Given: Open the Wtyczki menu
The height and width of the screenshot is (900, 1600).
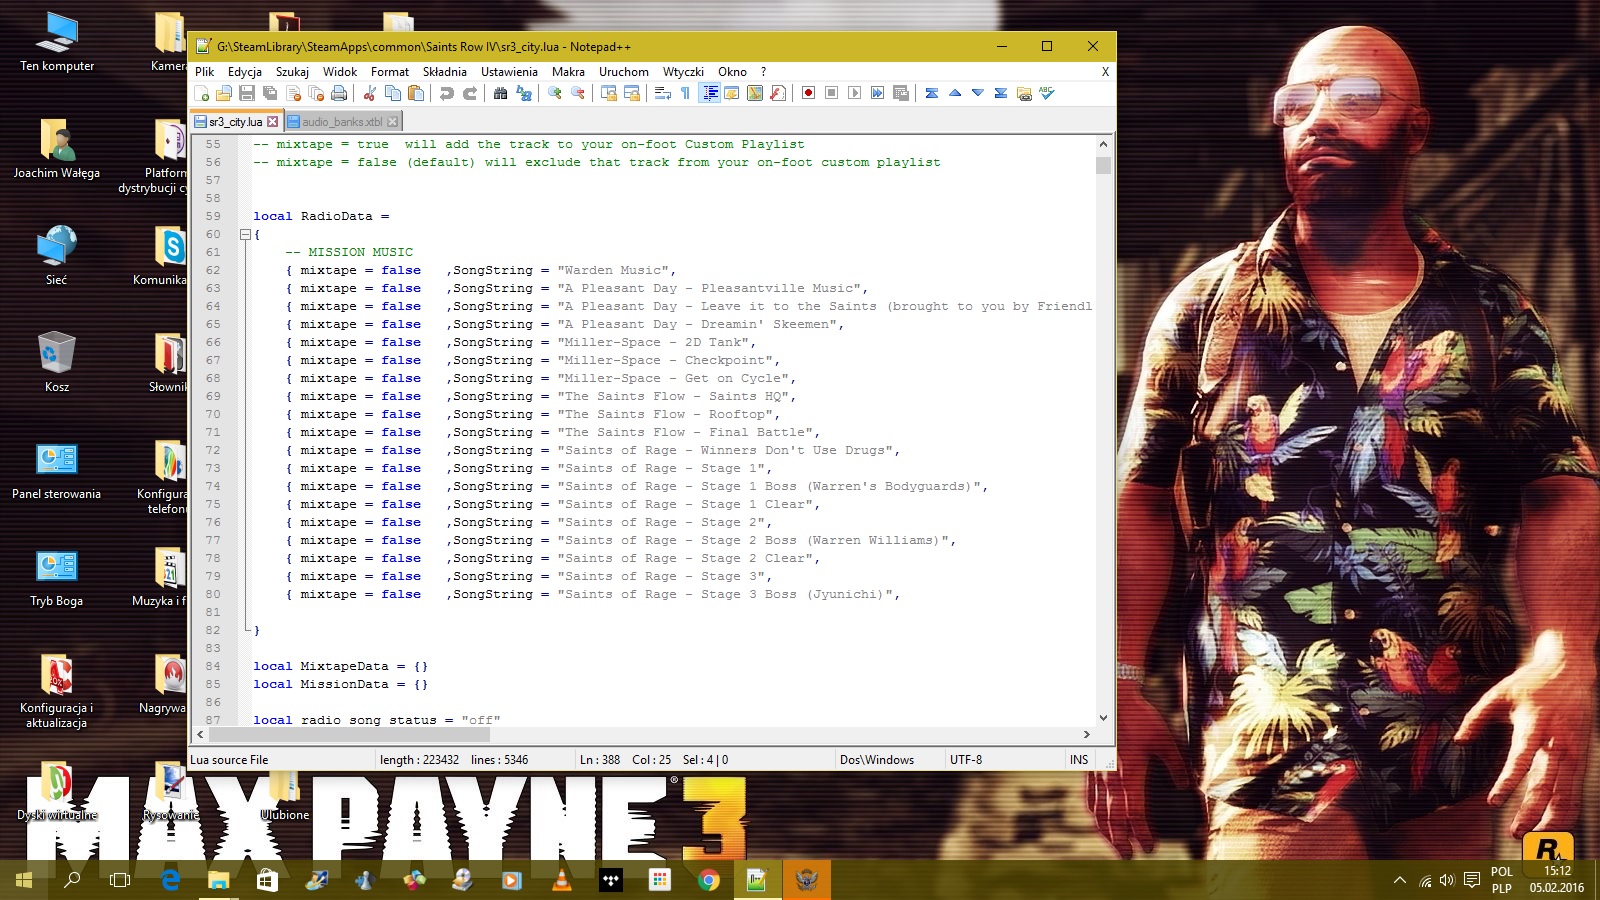Looking at the screenshot, I should [683, 72].
